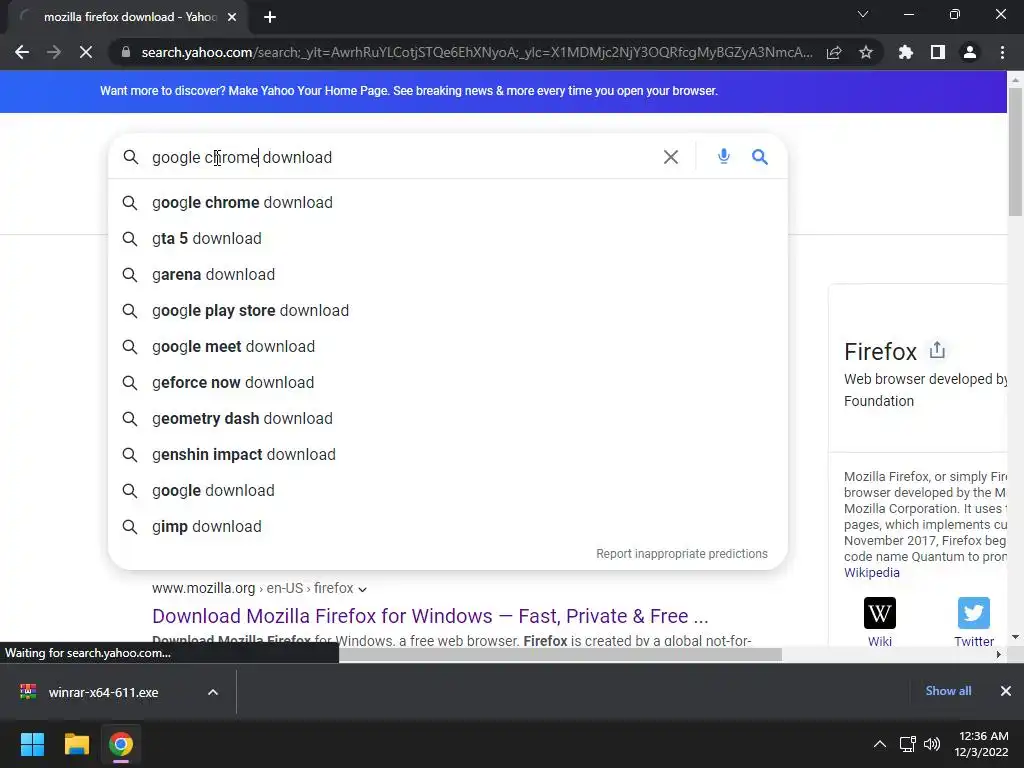Select suggestion 'gimp download'
The height and width of the screenshot is (768, 1024).
447,526
